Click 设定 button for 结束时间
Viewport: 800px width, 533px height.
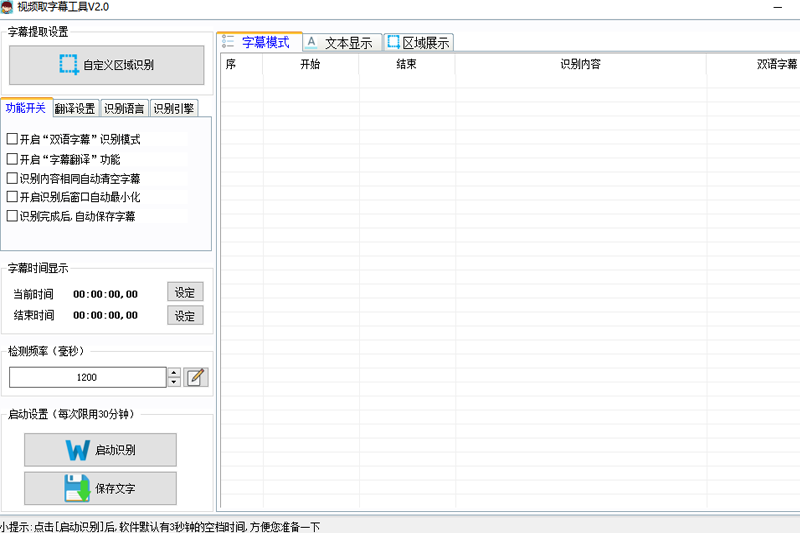(185, 316)
